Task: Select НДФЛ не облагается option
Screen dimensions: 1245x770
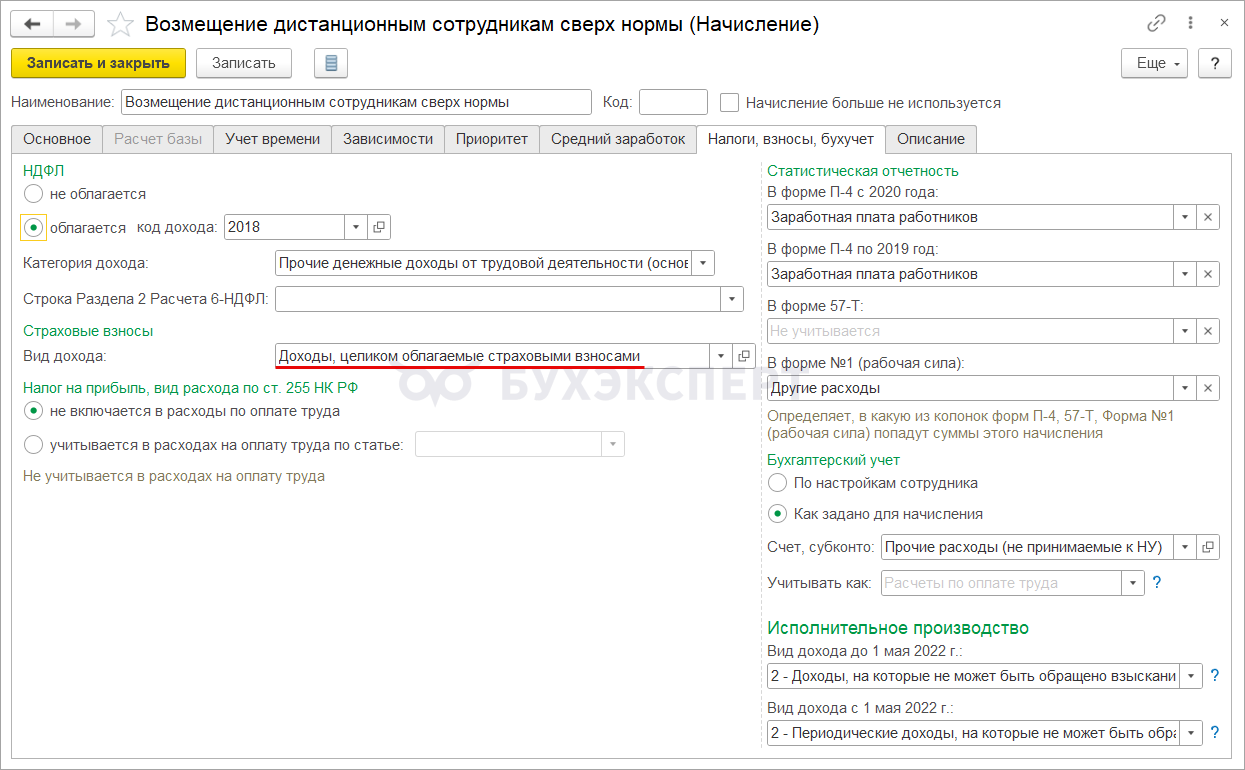Action: (x=34, y=194)
